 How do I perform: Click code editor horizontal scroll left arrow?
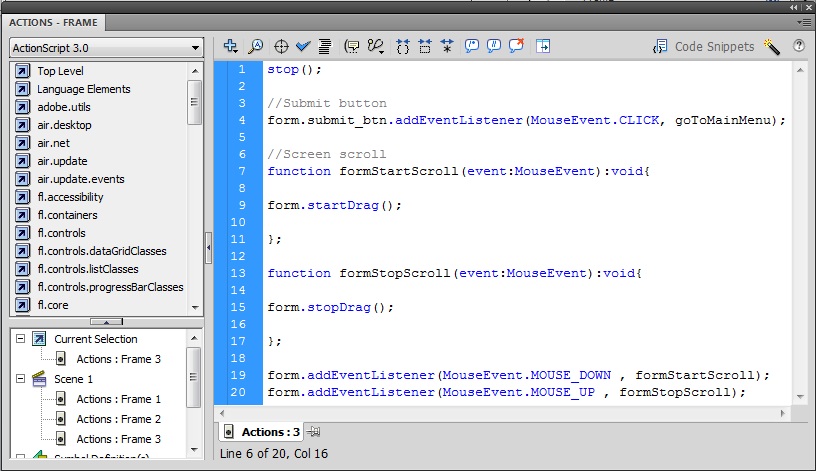[x=222, y=413]
